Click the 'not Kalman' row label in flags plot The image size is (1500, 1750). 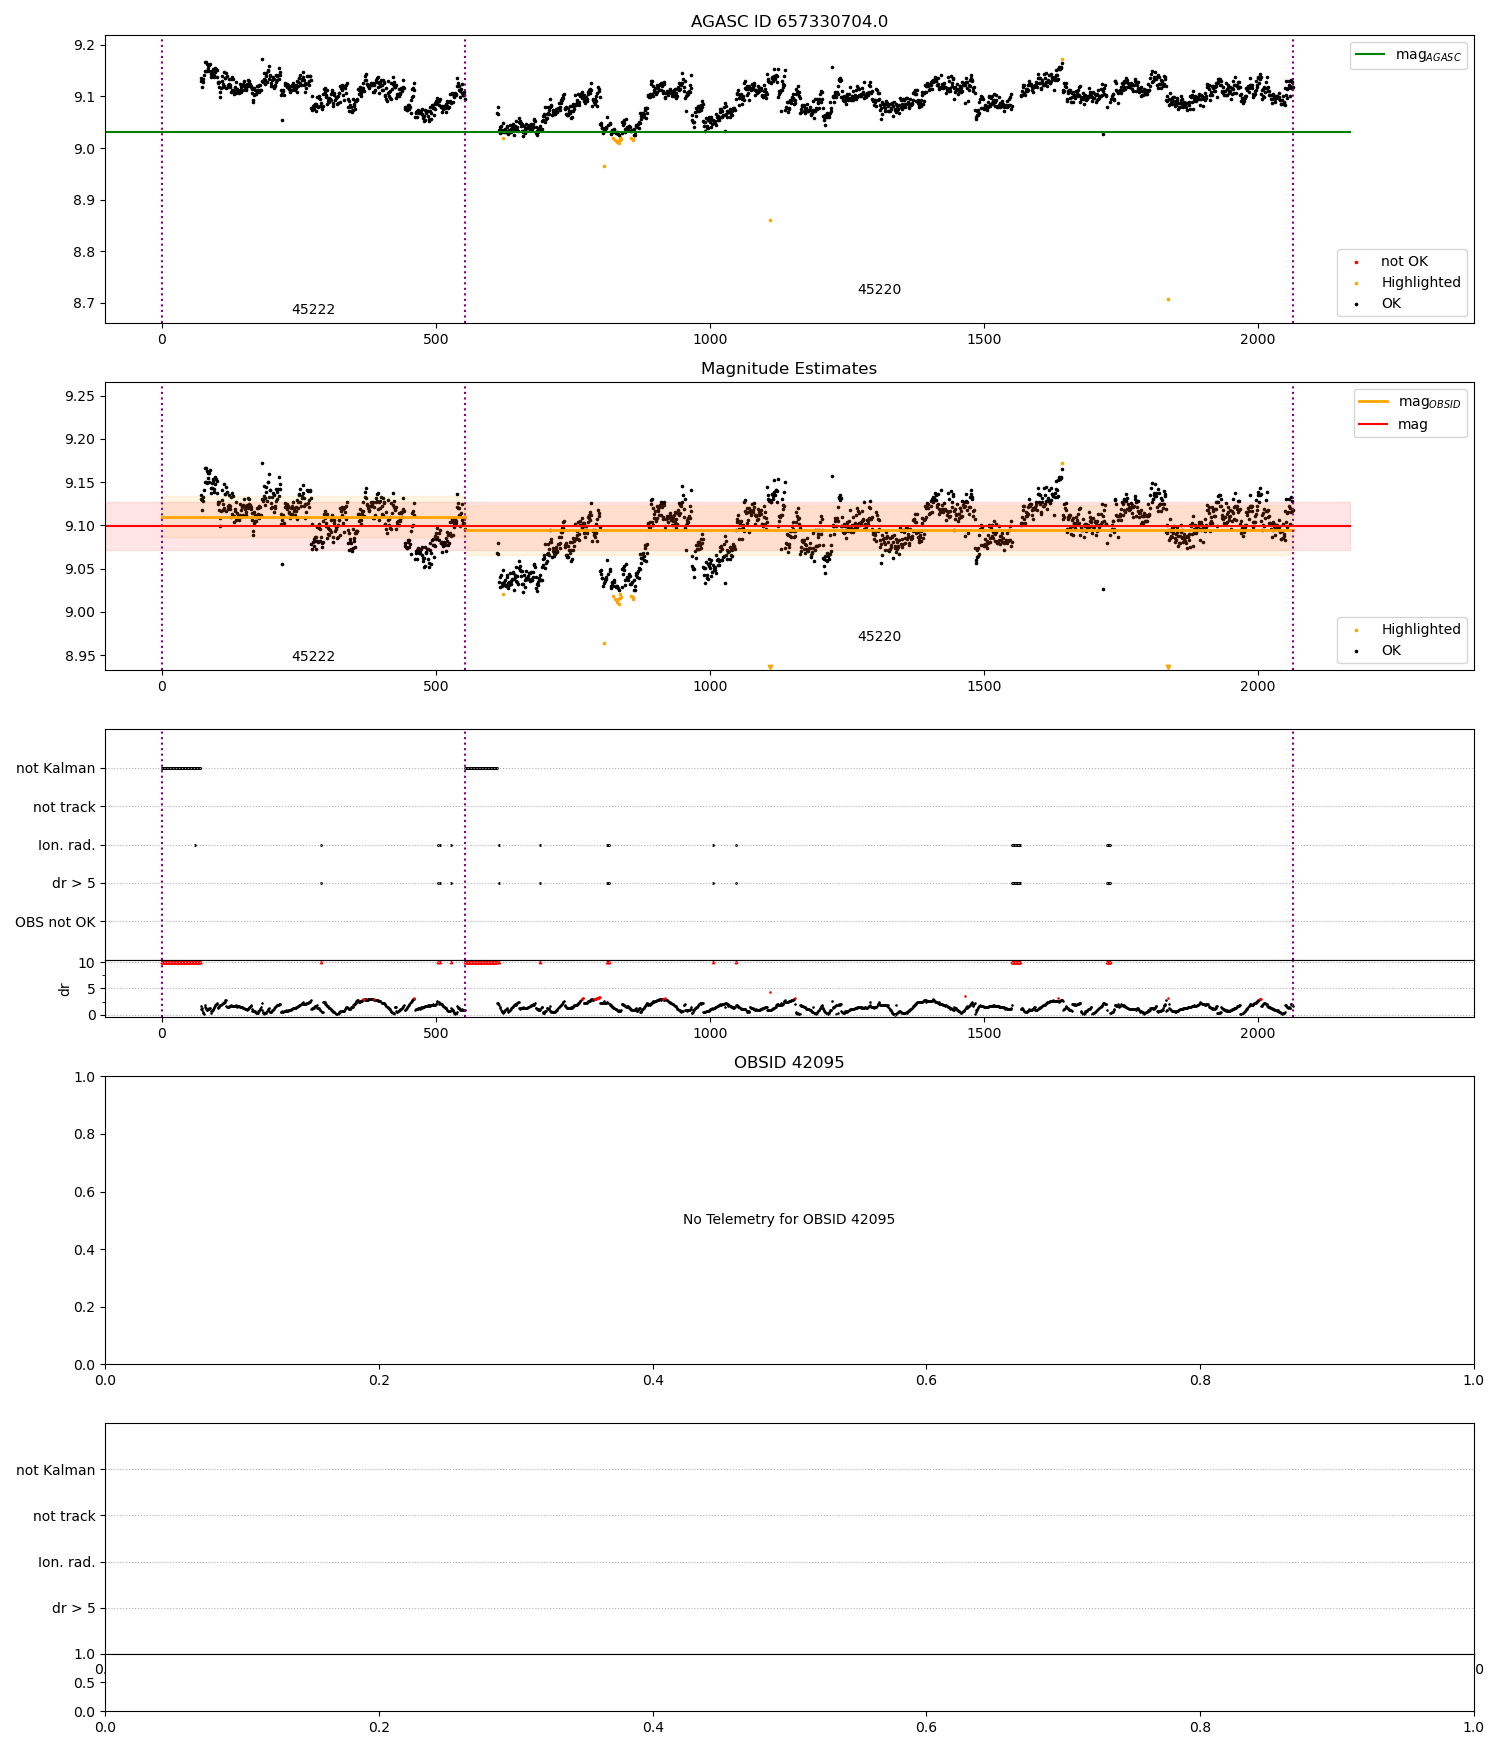click(x=56, y=769)
